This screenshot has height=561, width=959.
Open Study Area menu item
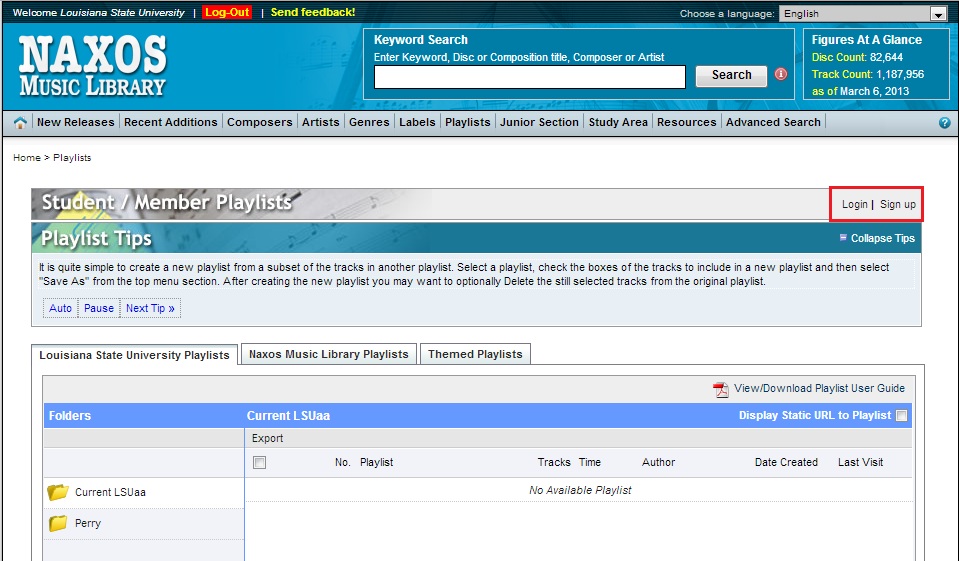click(x=618, y=122)
